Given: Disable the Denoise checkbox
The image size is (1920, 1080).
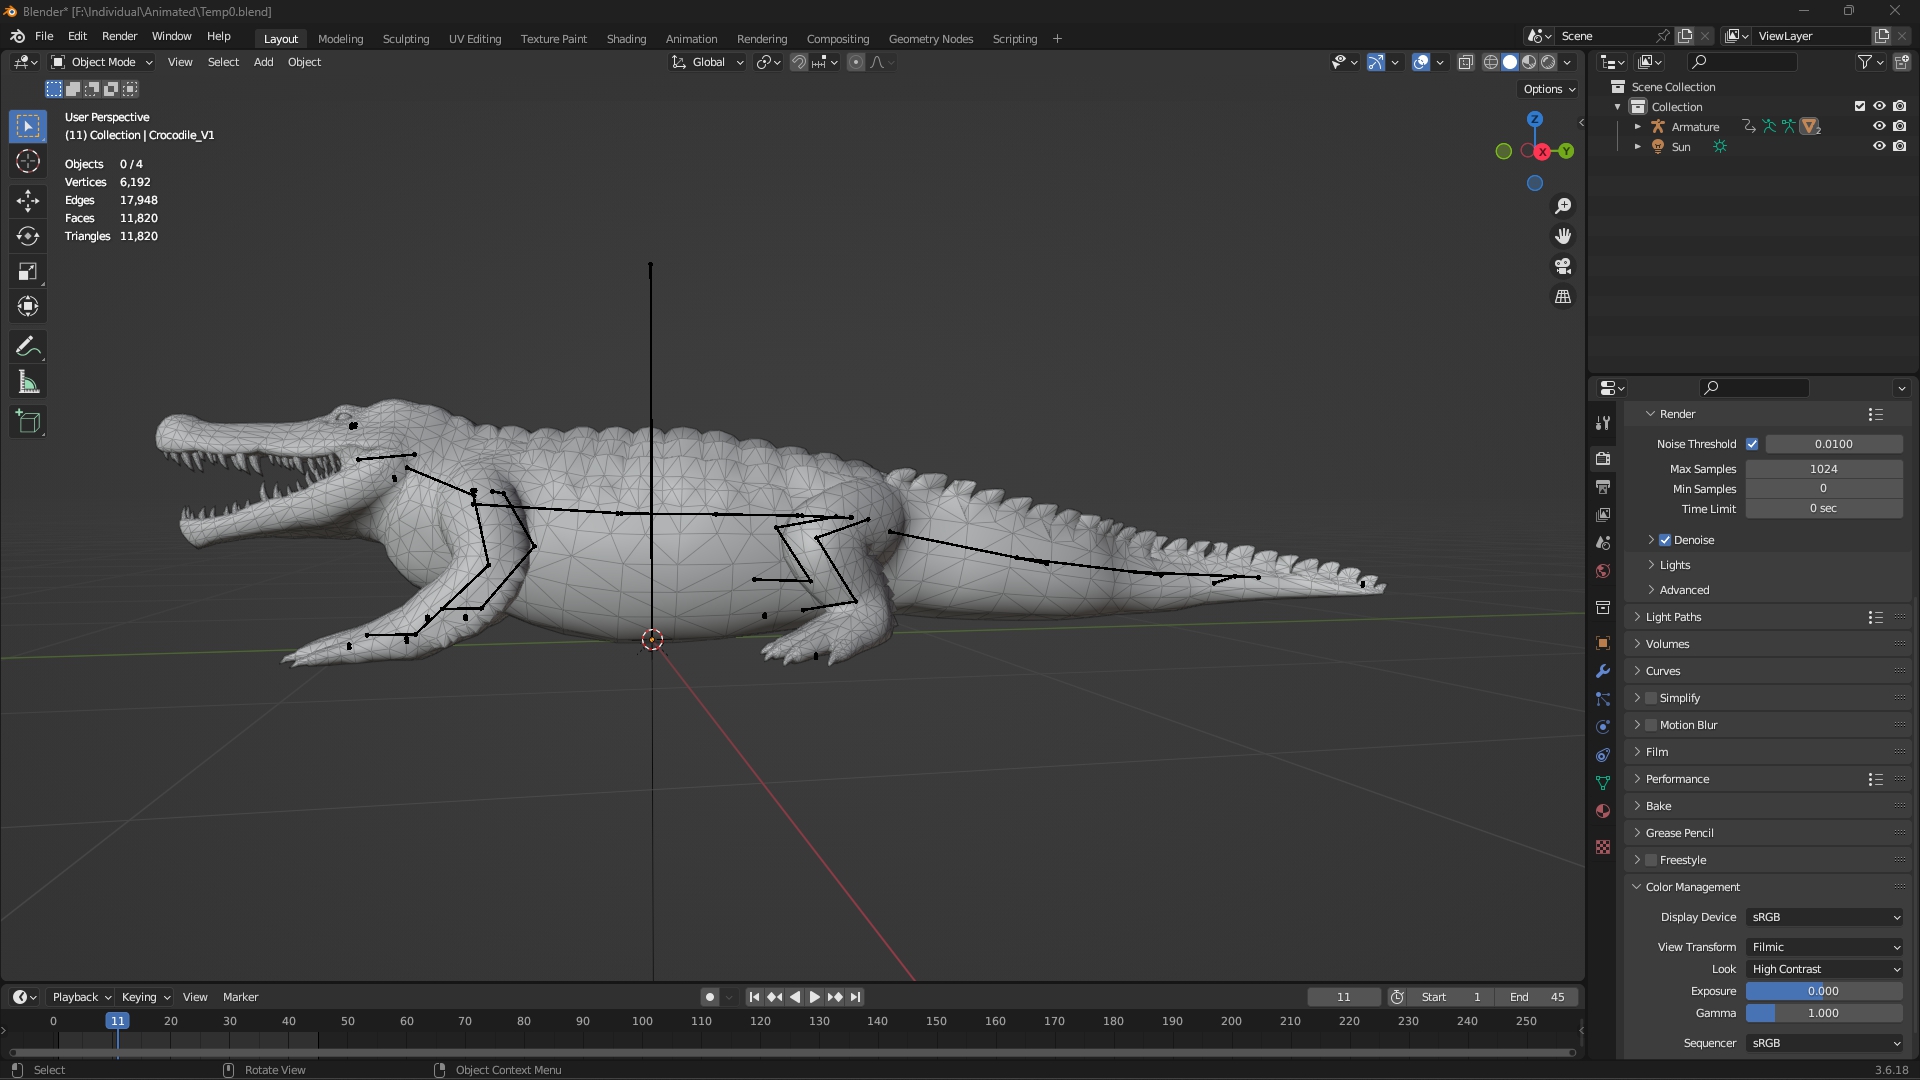Looking at the screenshot, I should (1665, 540).
